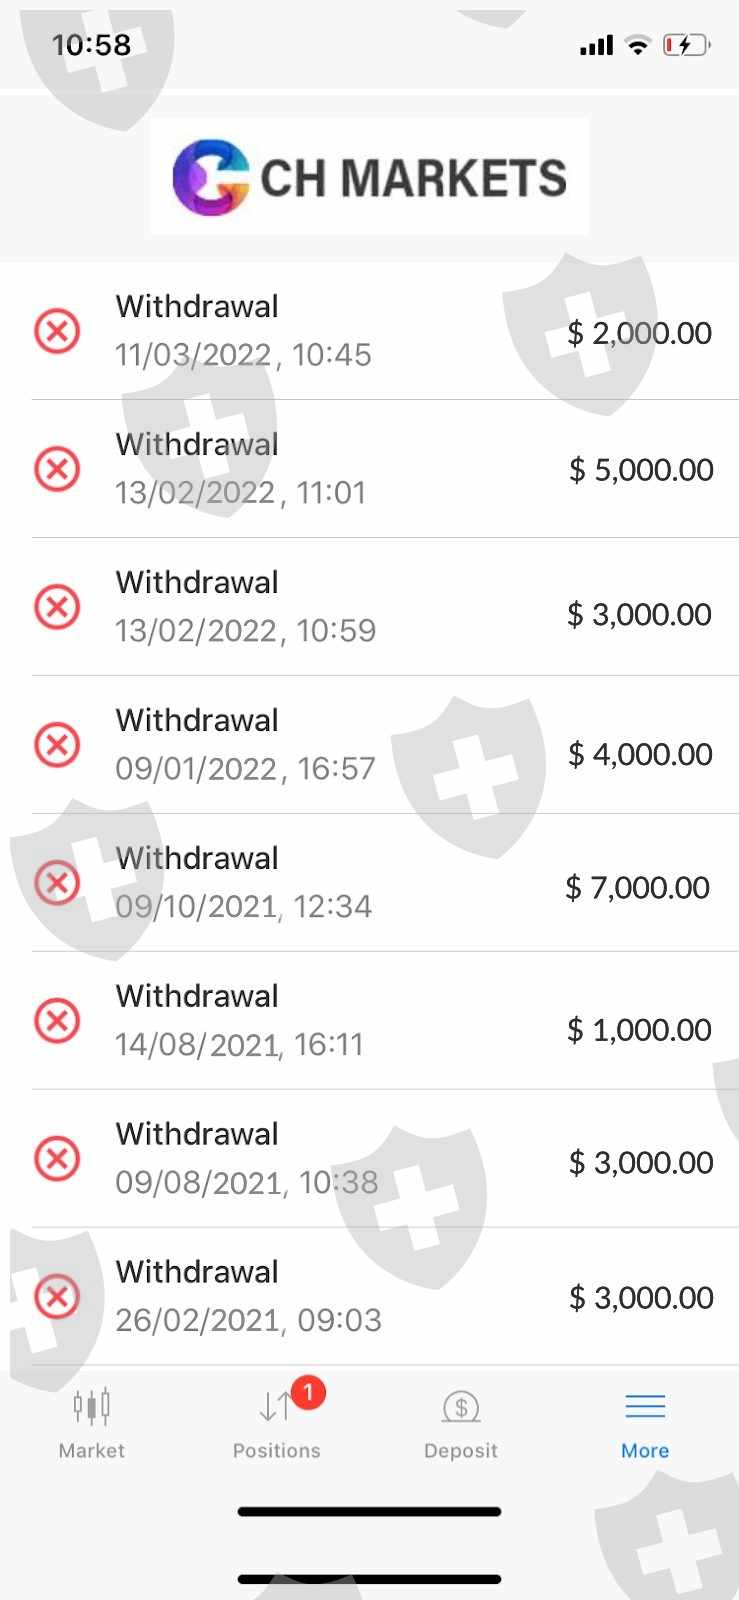The width and height of the screenshot is (739, 1600).
Task: Tap the cancelled icon for 26/02/2021 withdrawal
Action: (x=57, y=1297)
